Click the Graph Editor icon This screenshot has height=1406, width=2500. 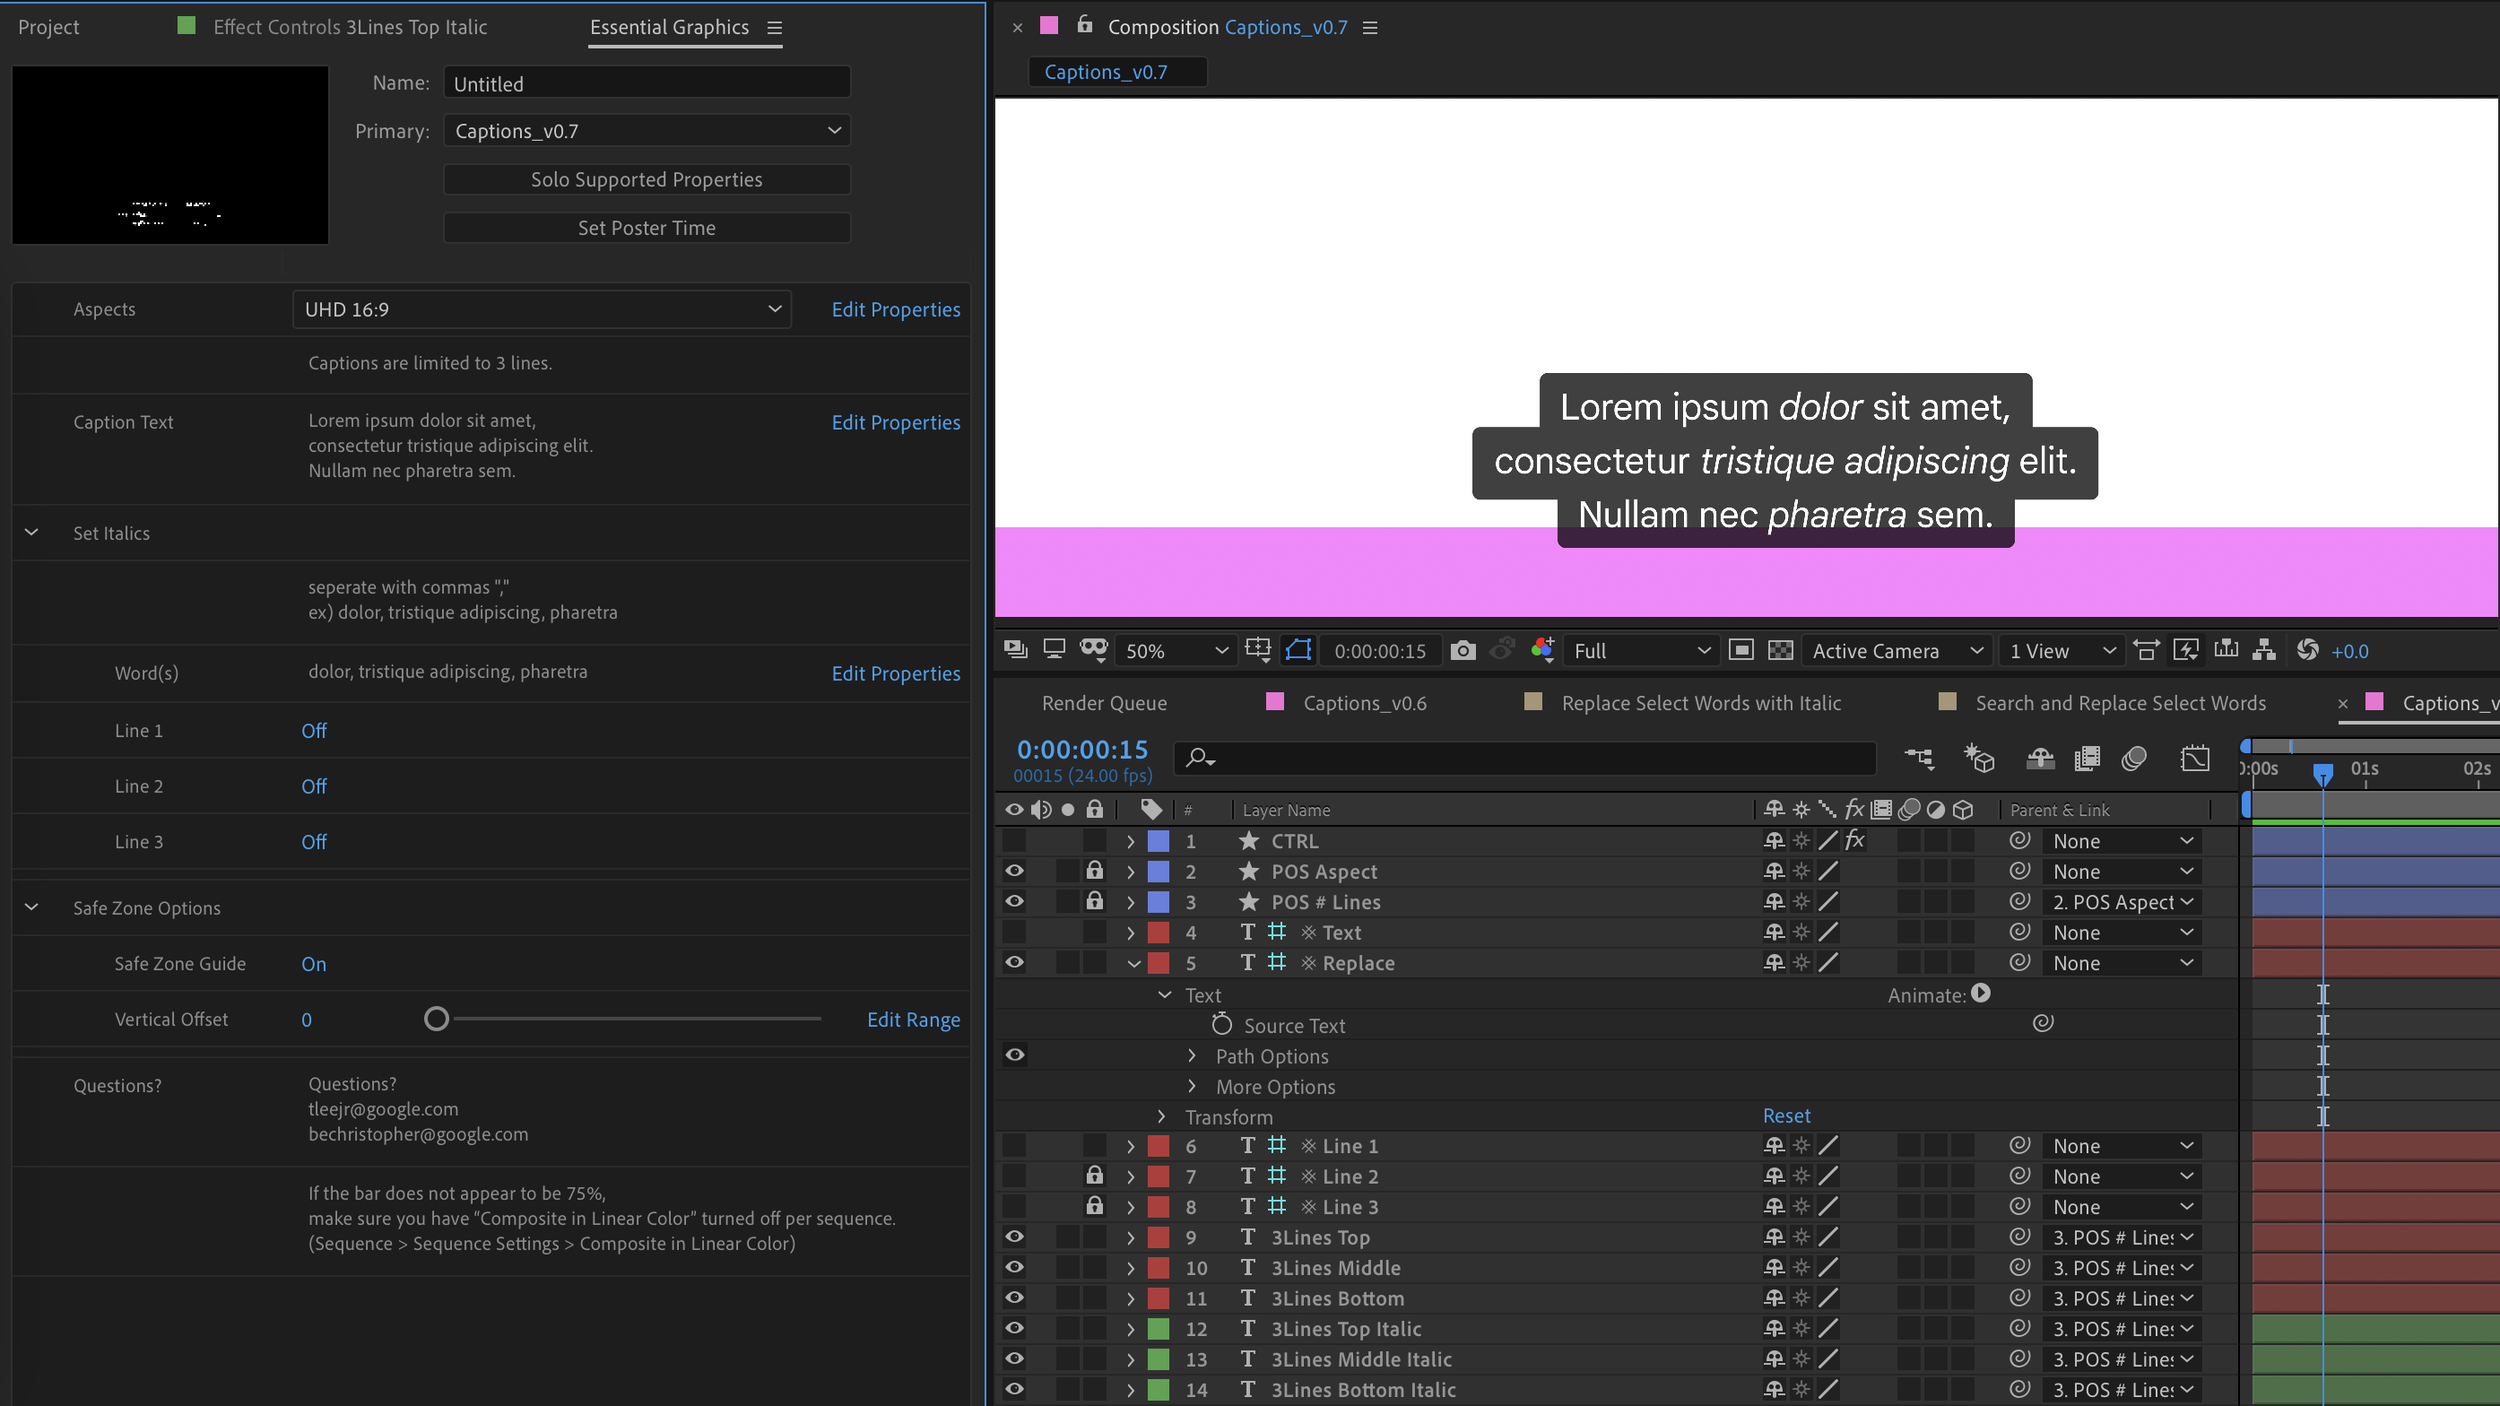pos(2194,759)
